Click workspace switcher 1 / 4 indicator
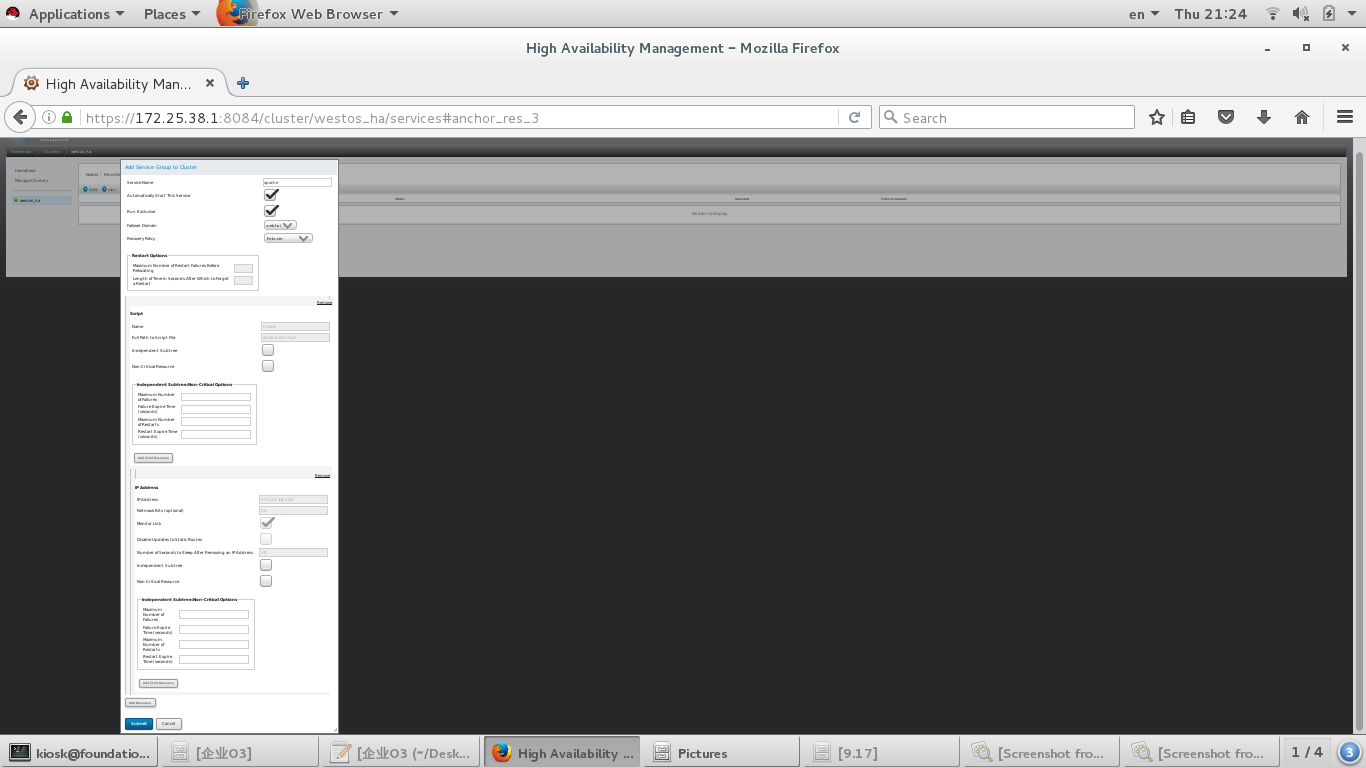Image resolution: width=1366 pixels, height=768 pixels. click(1306, 752)
